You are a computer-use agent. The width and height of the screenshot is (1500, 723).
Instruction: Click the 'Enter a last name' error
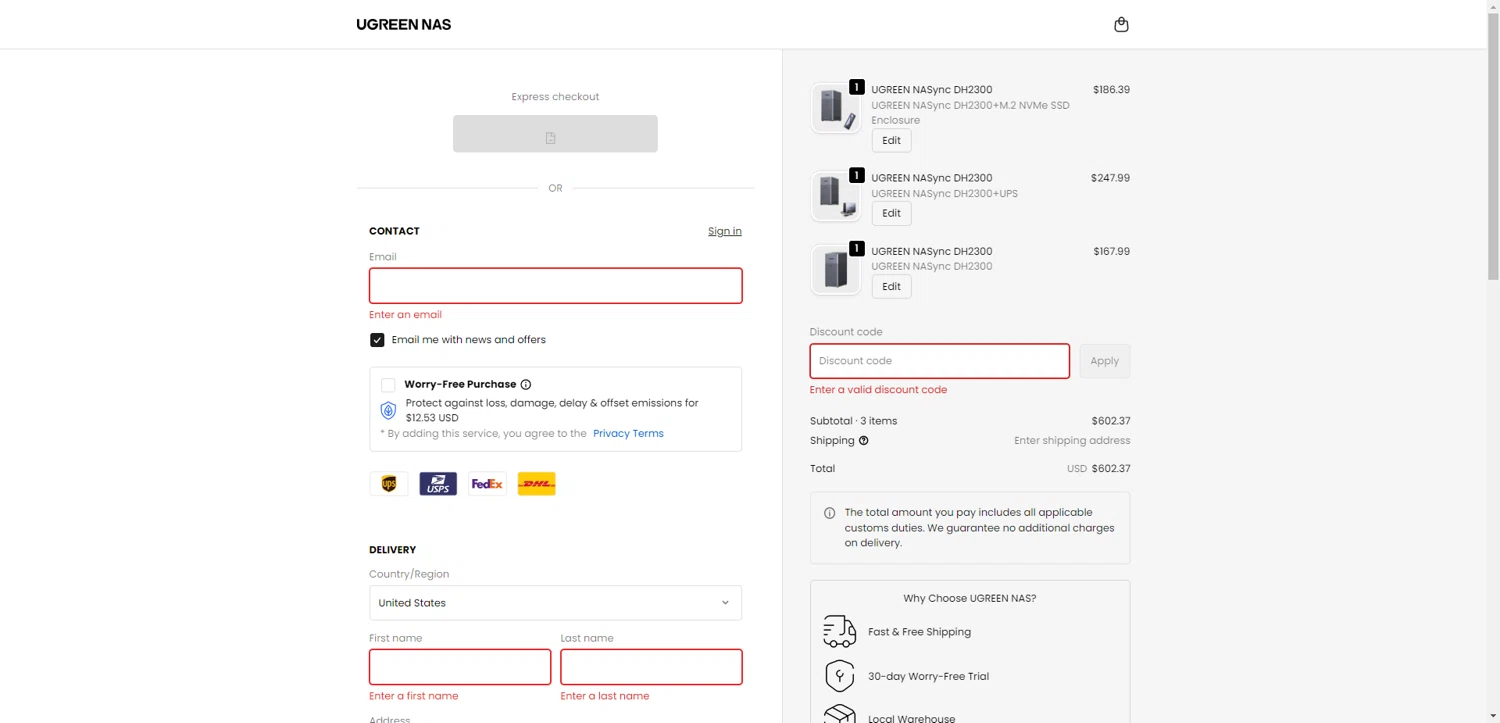pos(605,696)
